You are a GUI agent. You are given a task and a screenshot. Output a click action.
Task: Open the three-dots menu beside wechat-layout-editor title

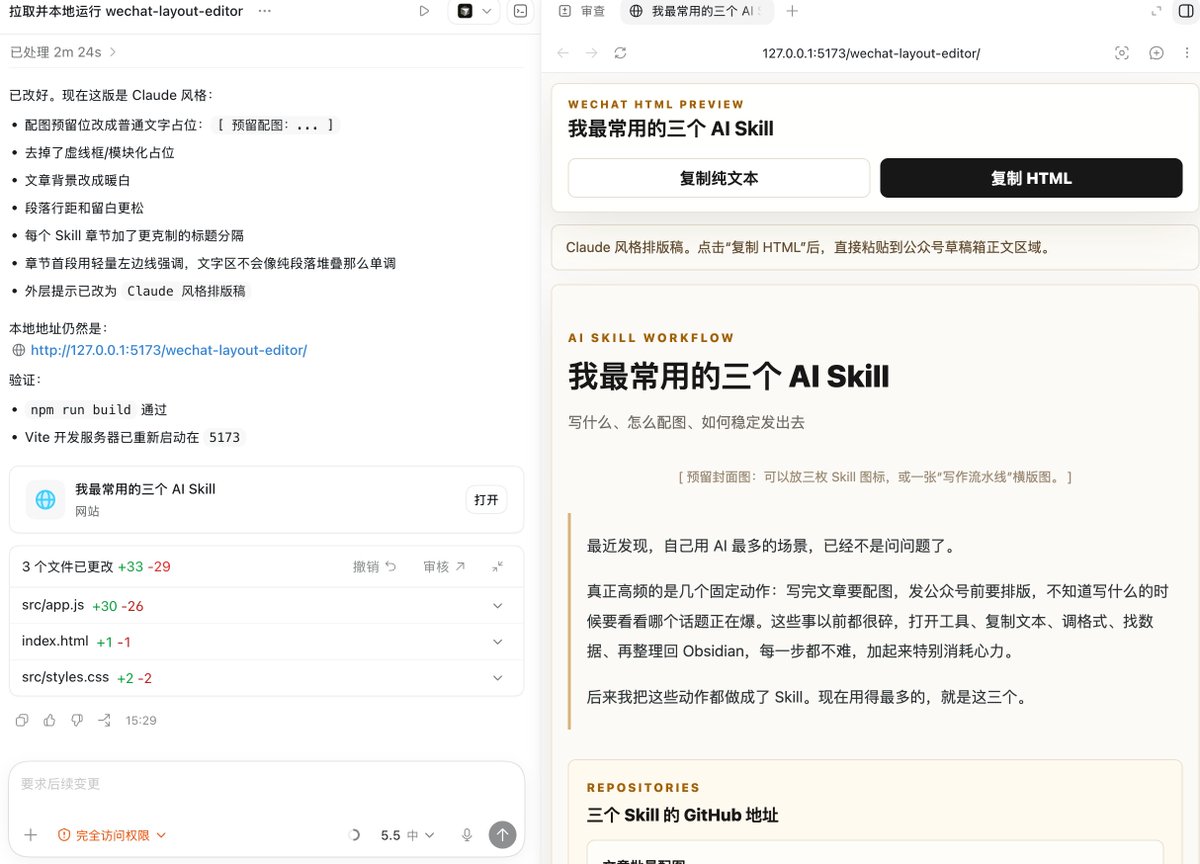tap(264, 11)
